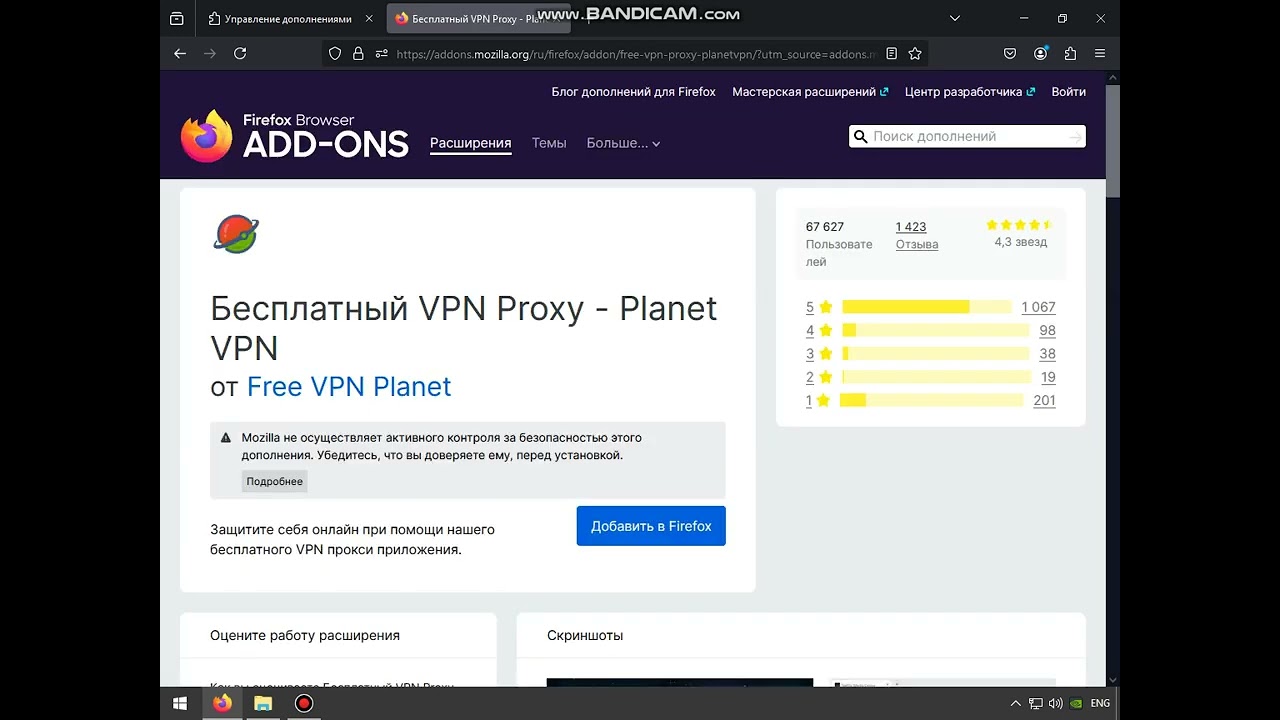Click the Firefox Browser ADD-ONS logo
The height and width of the screenshot is (720, 1280).
coord(295,135)
